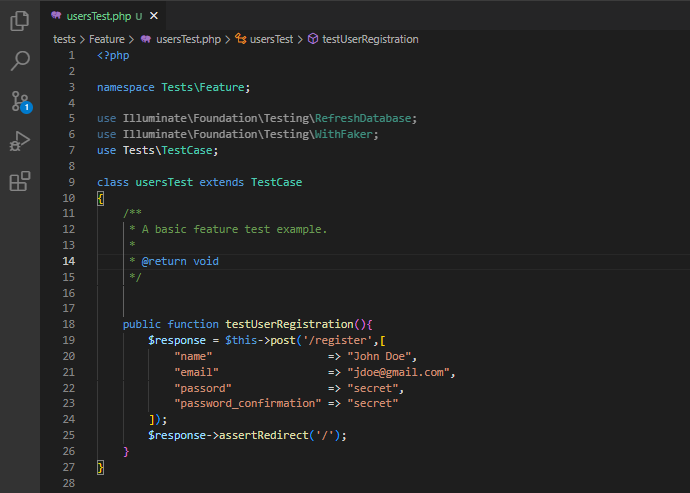Image resolution: width=690 pixels, height=493 pixels.
Task: Click 'extends' keyword on line 9
Action: coord(221,182)
